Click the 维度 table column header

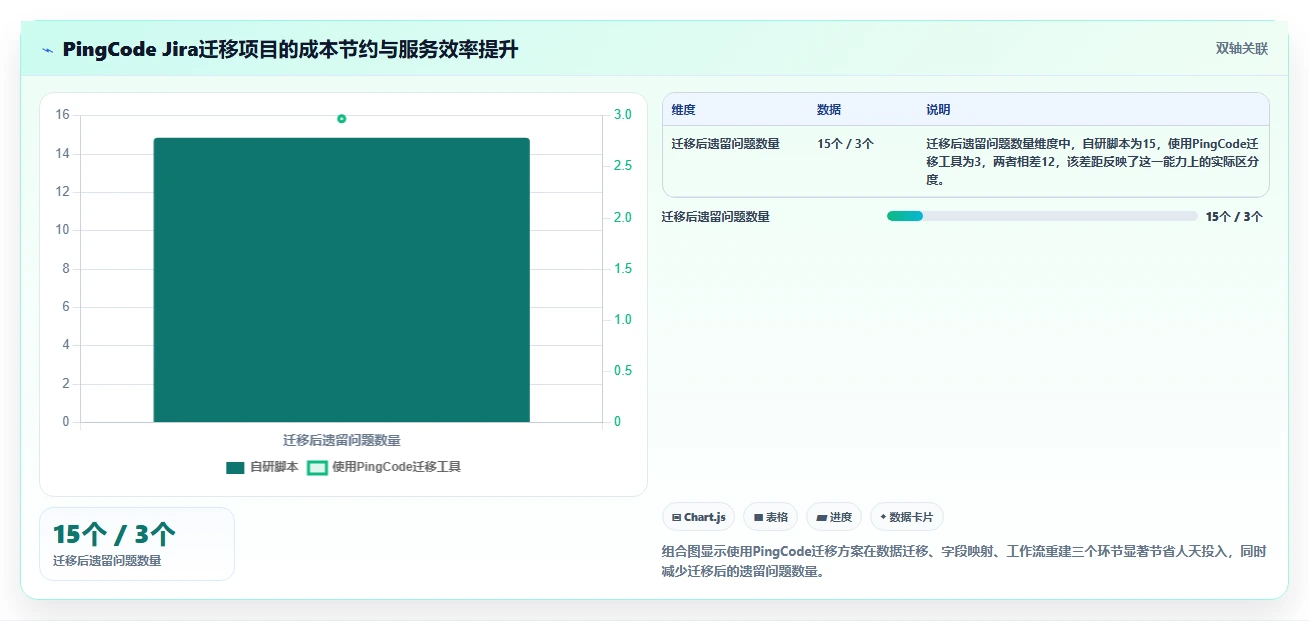[x=684, y=110]
